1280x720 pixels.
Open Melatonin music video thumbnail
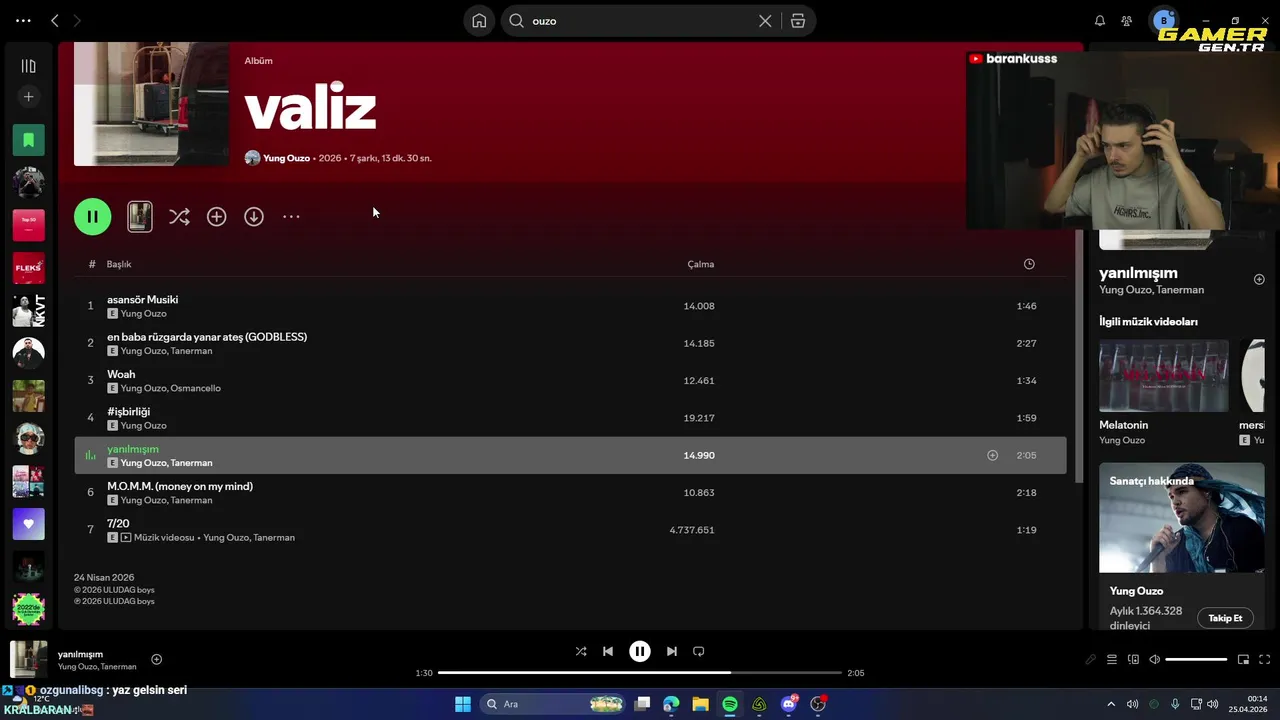[1164, 376]
